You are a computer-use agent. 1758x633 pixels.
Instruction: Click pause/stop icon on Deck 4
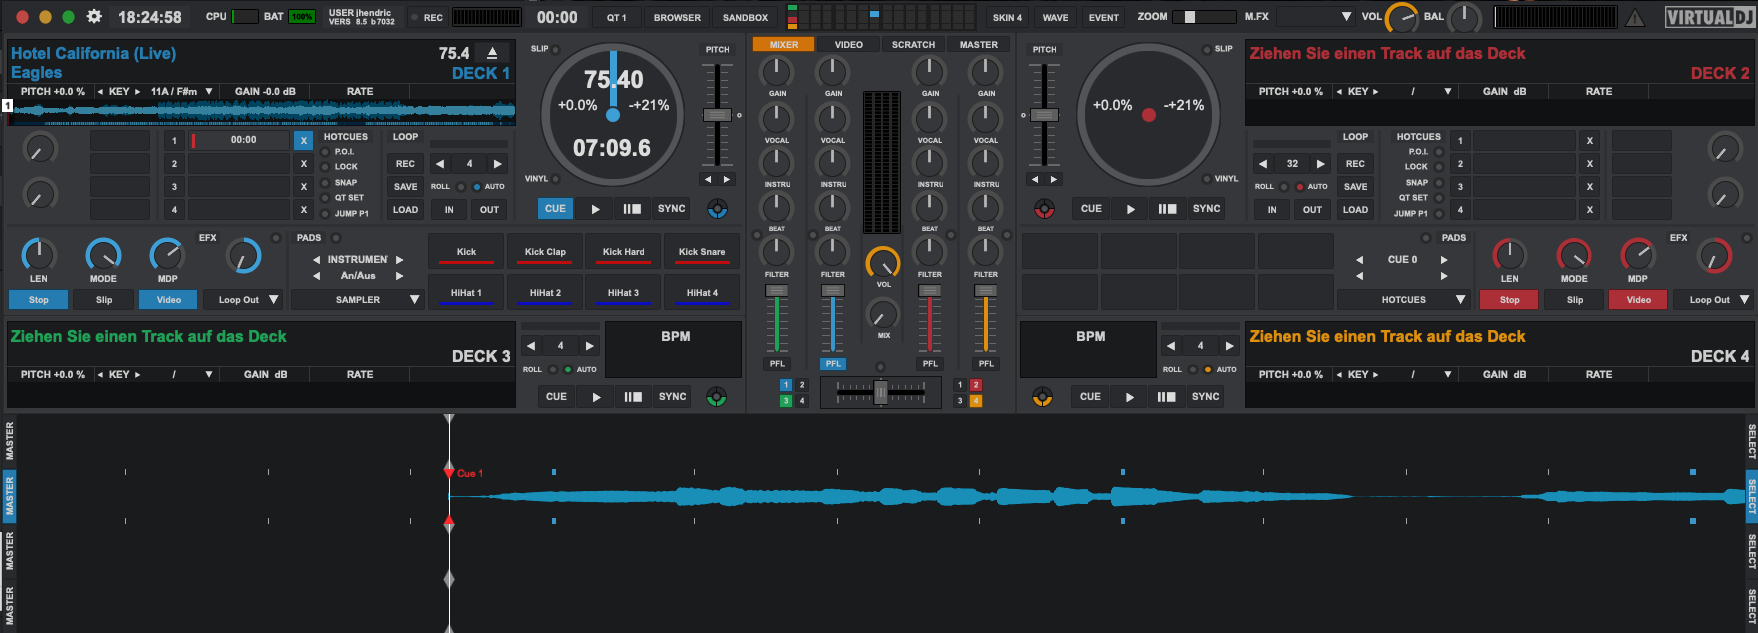[x=1167, y=397]
